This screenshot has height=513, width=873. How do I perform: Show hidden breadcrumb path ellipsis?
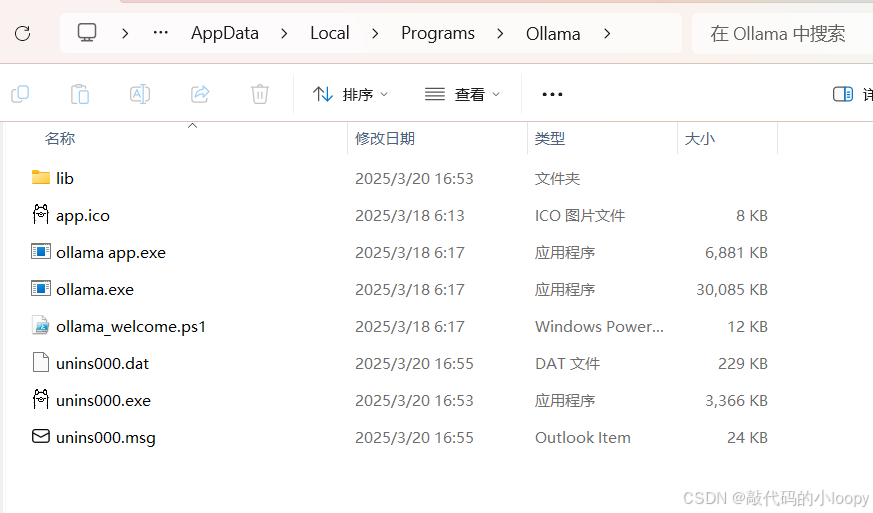[x=161, y=33]
